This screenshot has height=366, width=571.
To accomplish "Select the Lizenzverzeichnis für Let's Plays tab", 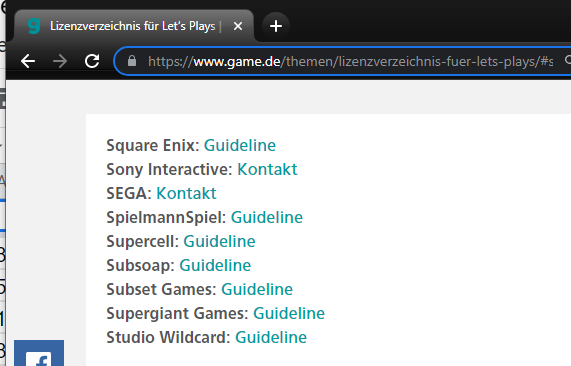I will [x=134, y=26].
